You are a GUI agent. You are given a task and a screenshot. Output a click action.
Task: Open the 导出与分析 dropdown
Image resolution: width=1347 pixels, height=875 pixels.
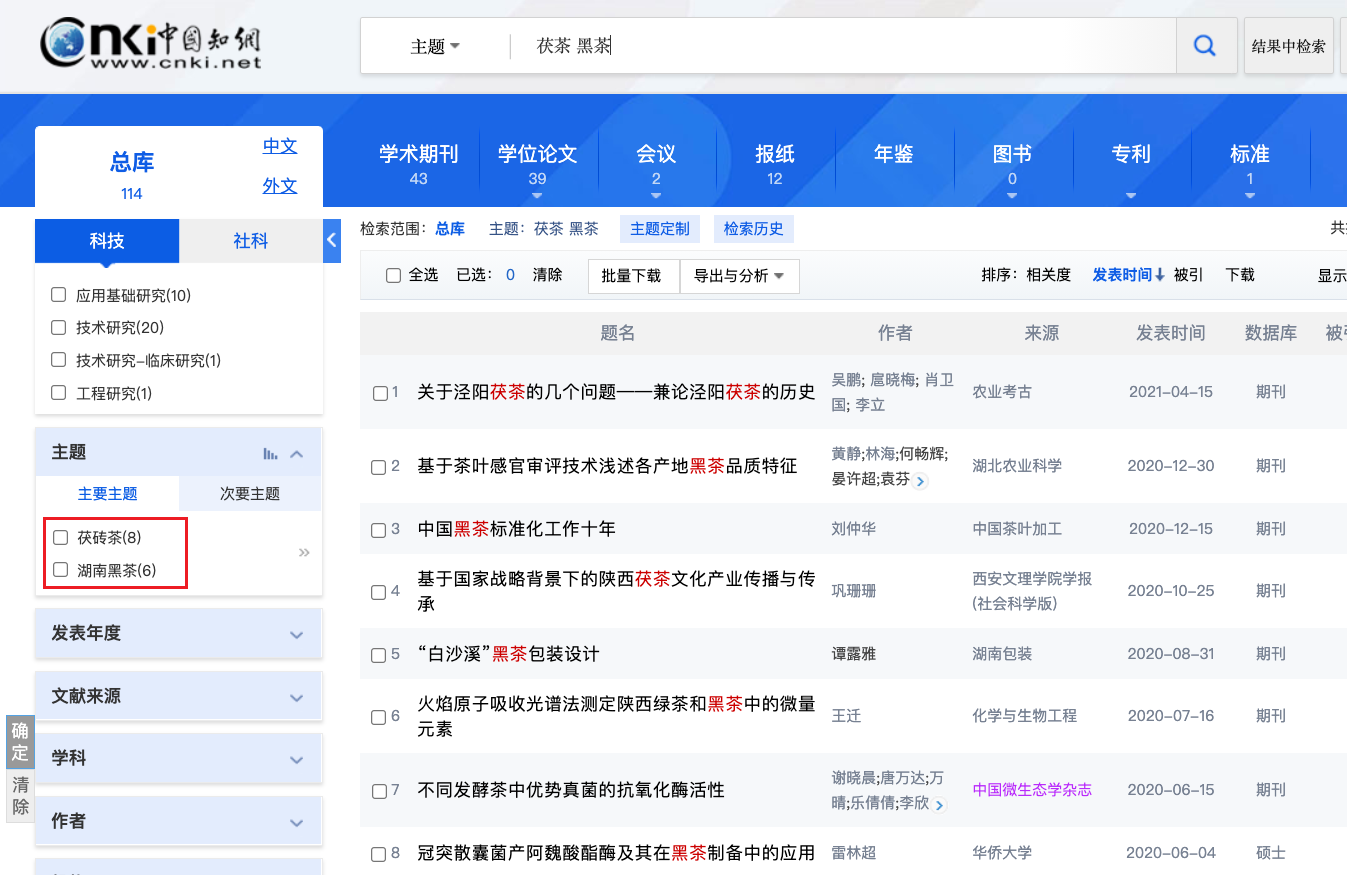pos(739,276)
